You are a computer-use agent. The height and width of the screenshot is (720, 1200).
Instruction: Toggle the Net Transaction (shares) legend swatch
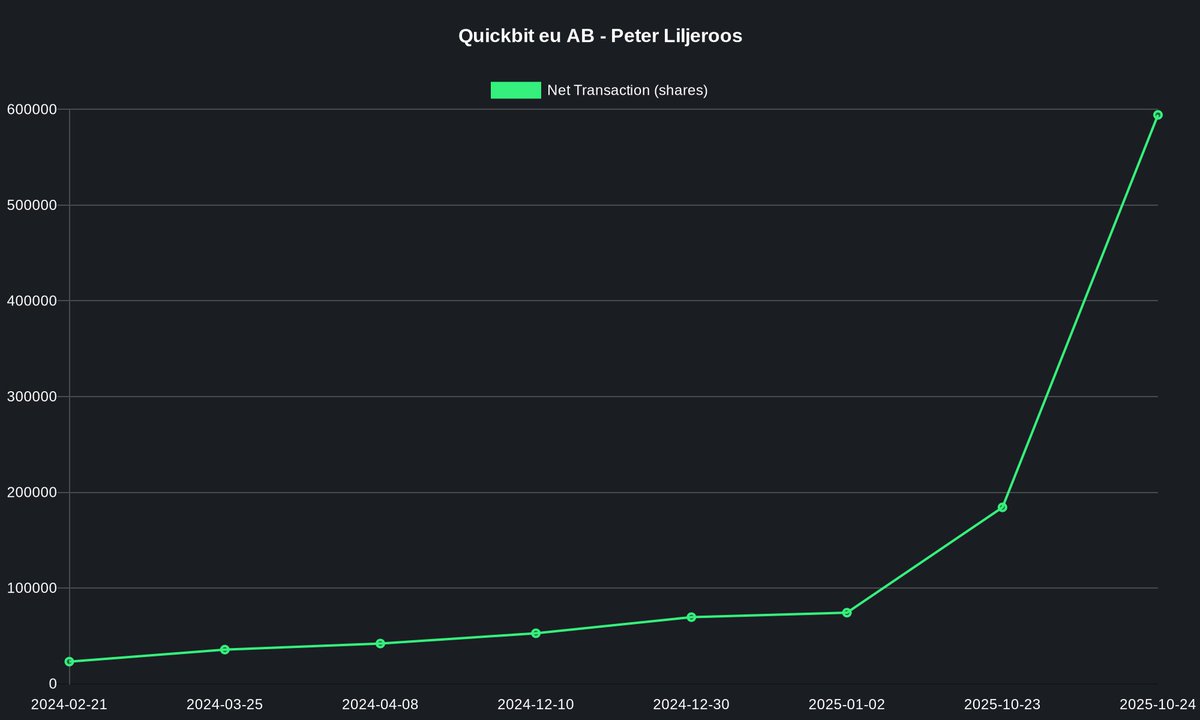[x=516, y=90]
